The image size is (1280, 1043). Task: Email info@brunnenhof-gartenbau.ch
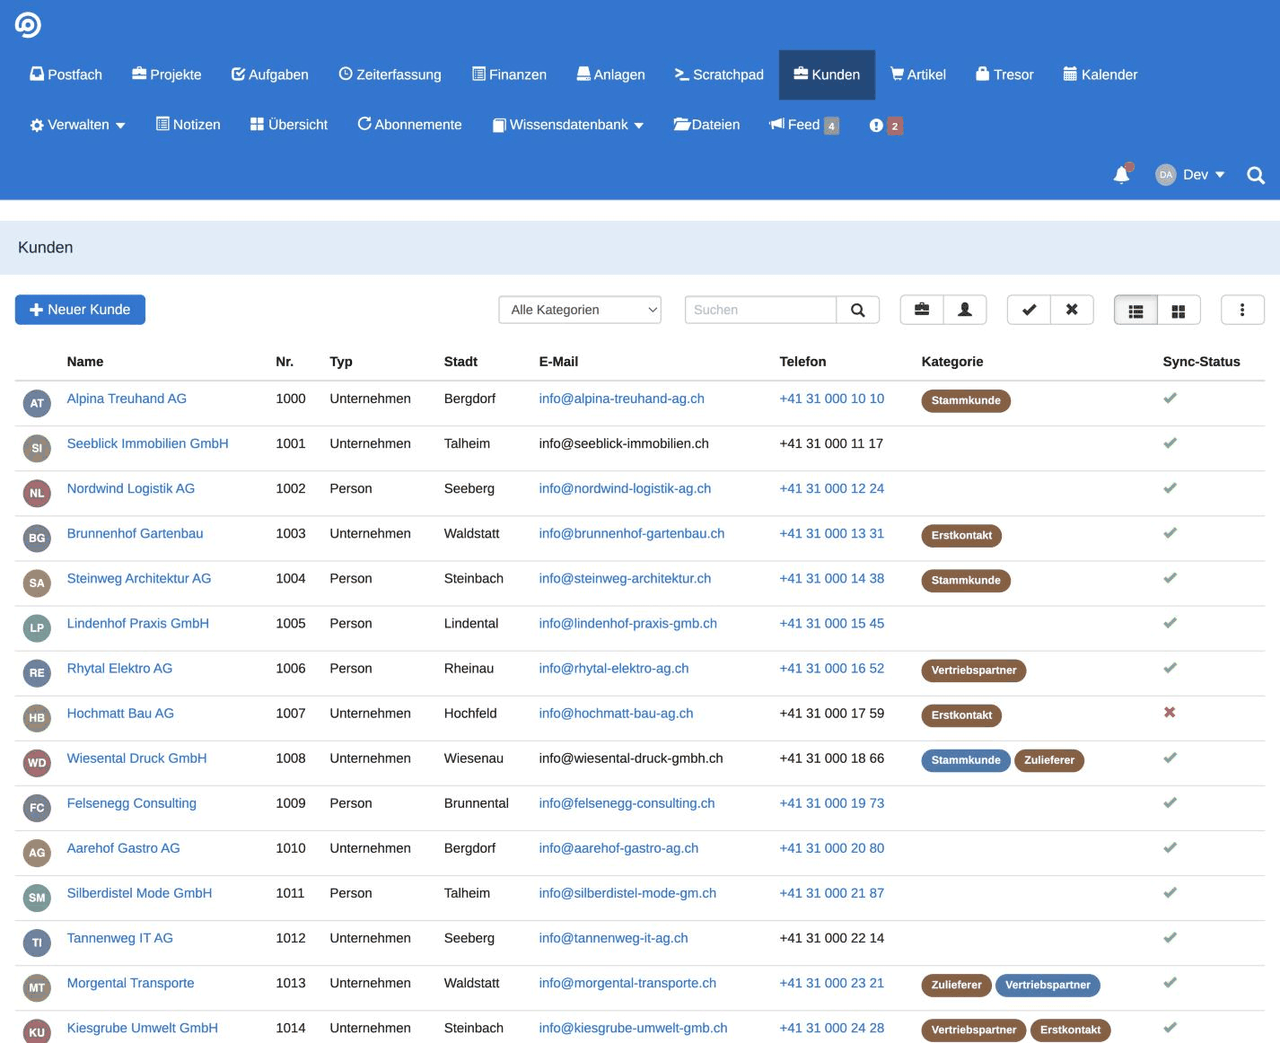click(632, 533)
